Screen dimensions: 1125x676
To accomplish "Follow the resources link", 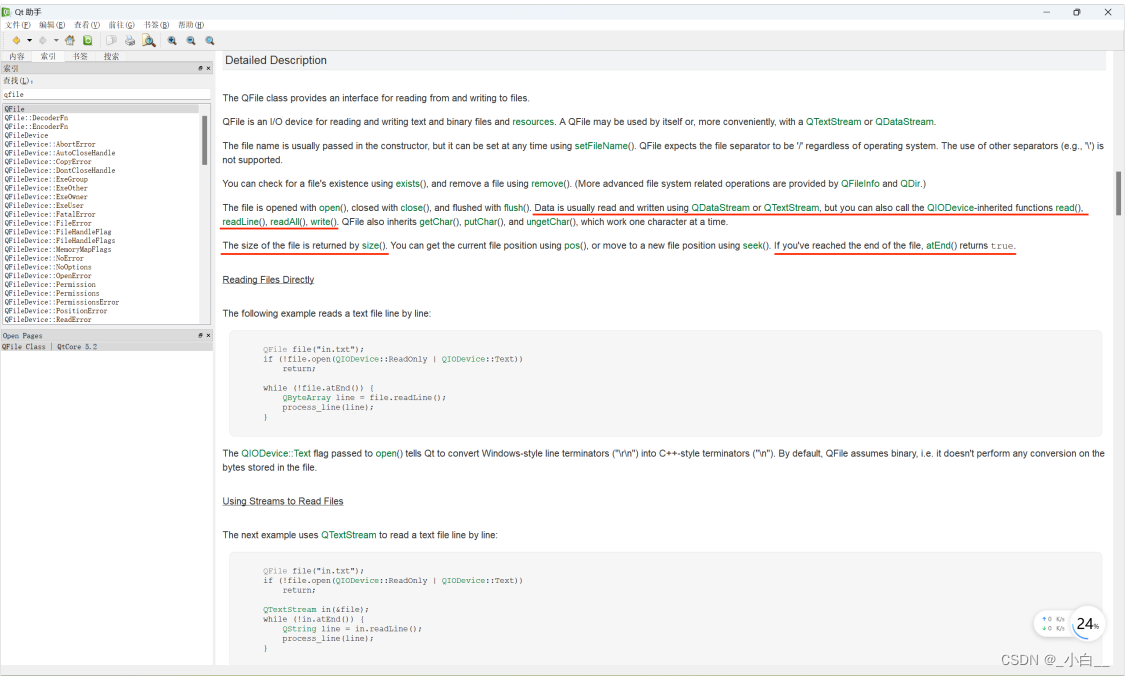I will (x=533, y=122).
